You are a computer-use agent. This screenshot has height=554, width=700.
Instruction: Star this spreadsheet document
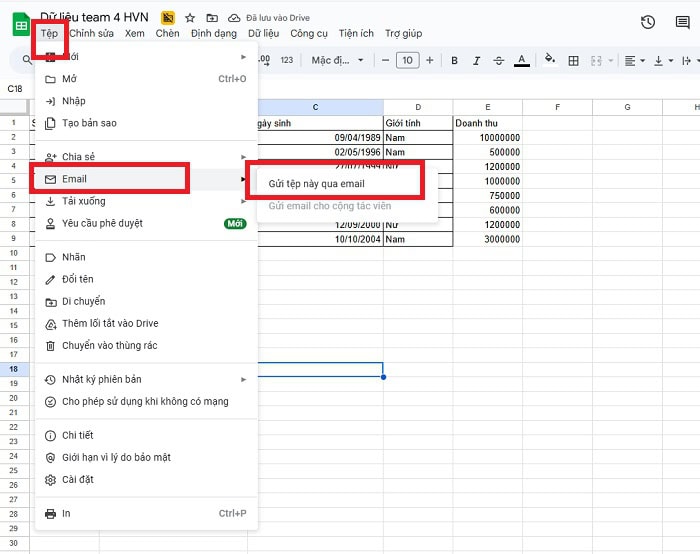click(190, 18)
